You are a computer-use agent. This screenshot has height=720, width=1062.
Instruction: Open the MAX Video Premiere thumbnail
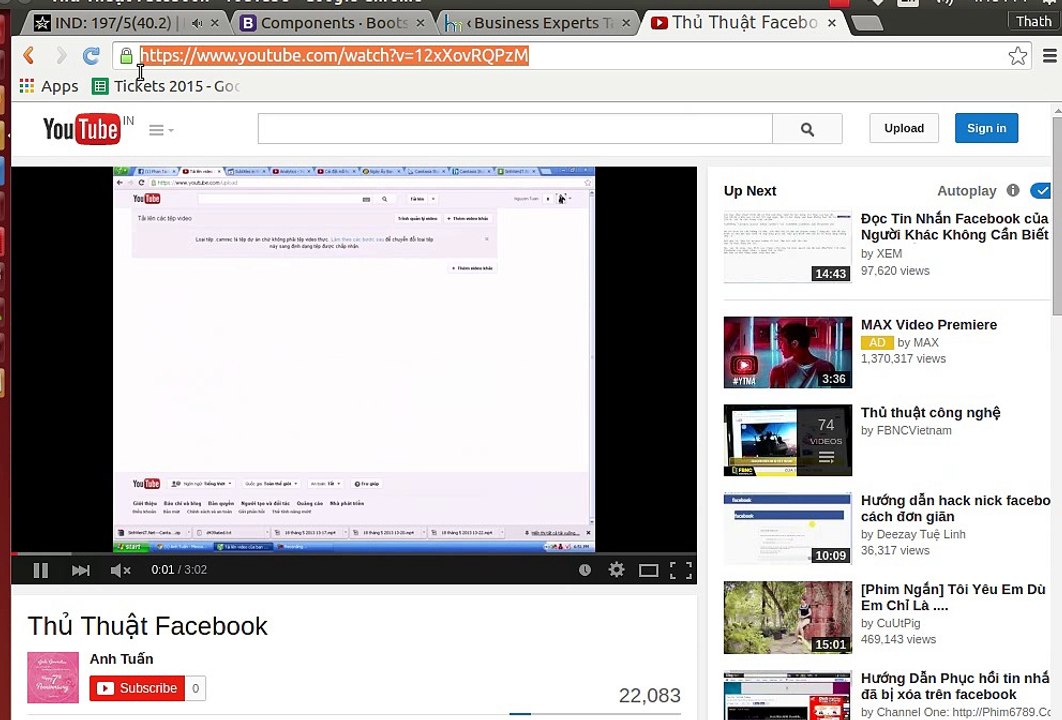click(x=788, y=352)
